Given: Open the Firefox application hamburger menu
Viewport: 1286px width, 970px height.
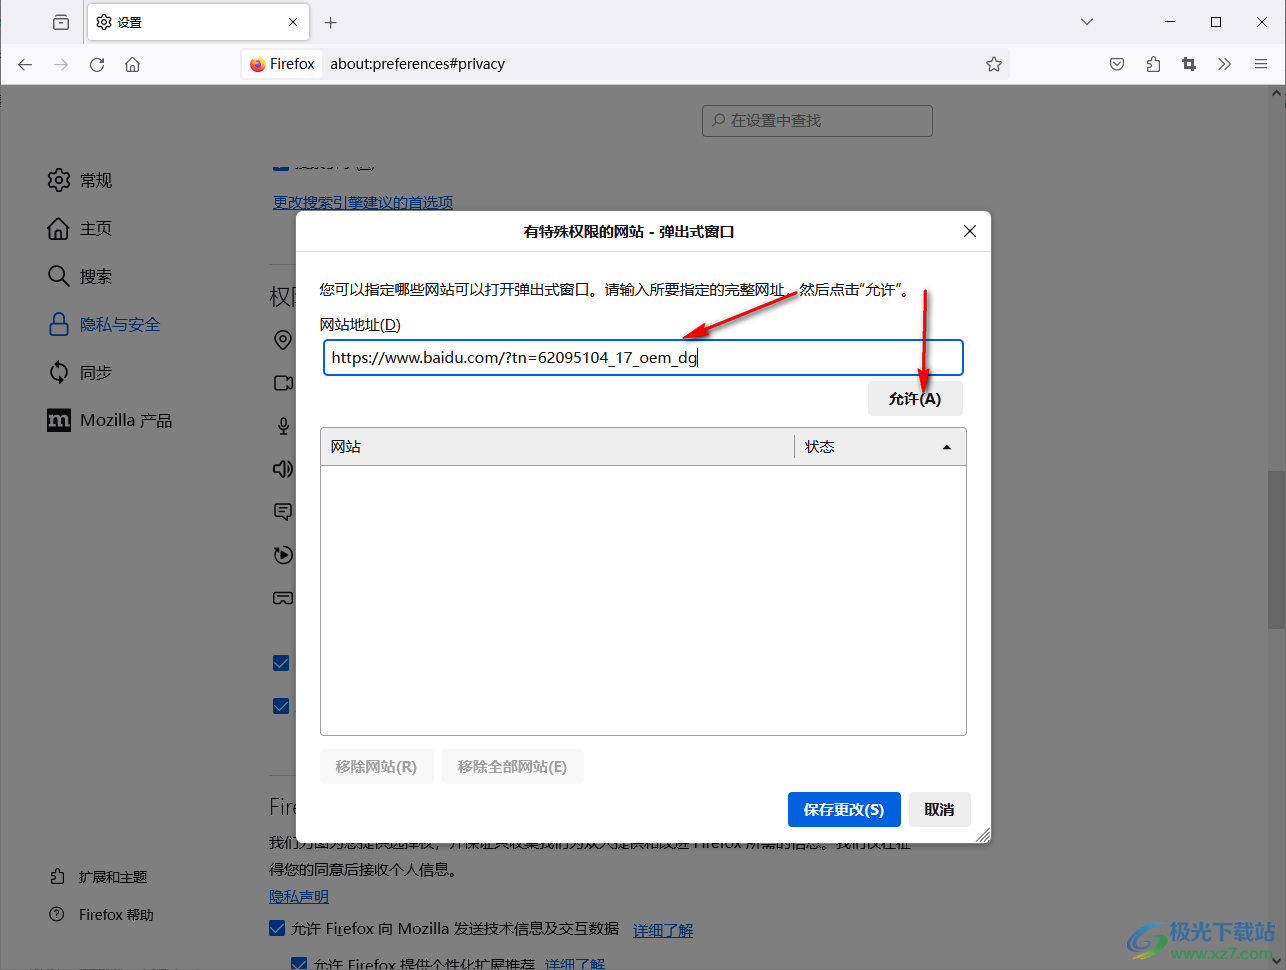Looking at the screenshot, I should tap(1261, 64).
